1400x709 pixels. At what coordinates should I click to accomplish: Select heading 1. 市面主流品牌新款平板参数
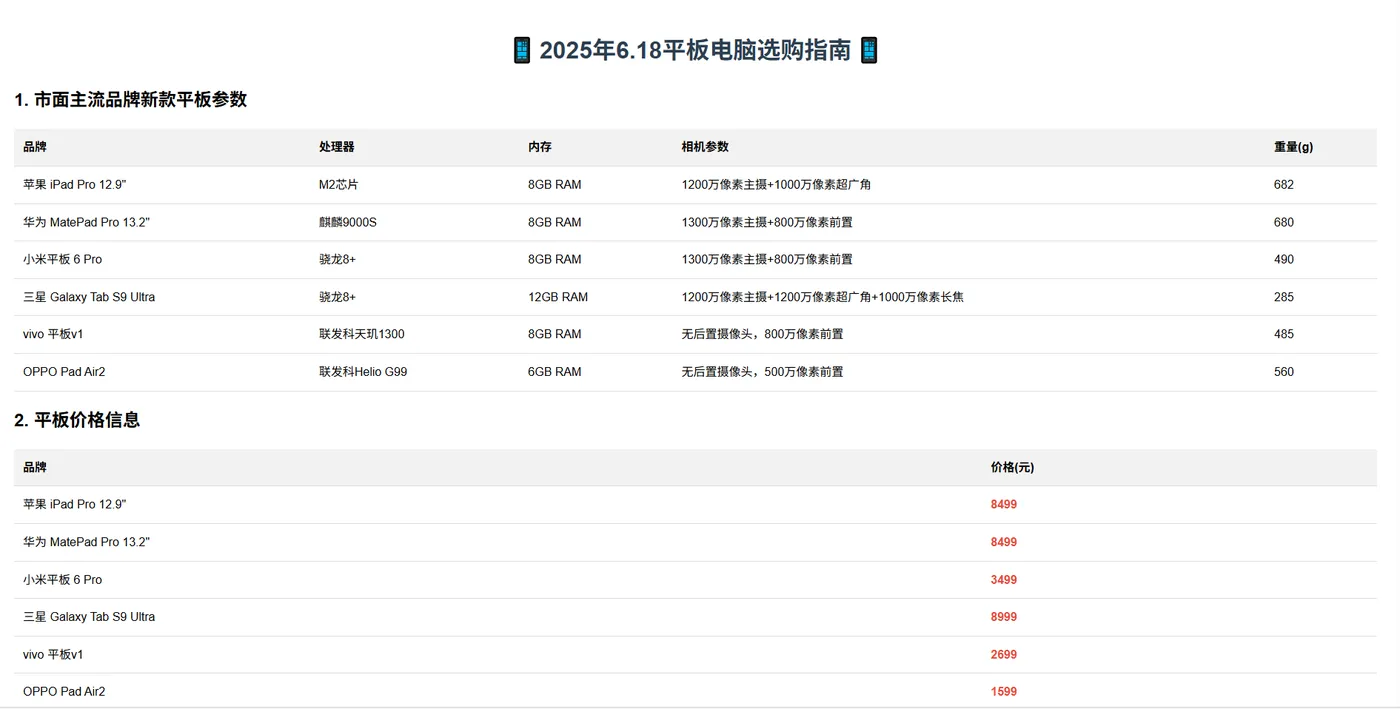(130, 99)
